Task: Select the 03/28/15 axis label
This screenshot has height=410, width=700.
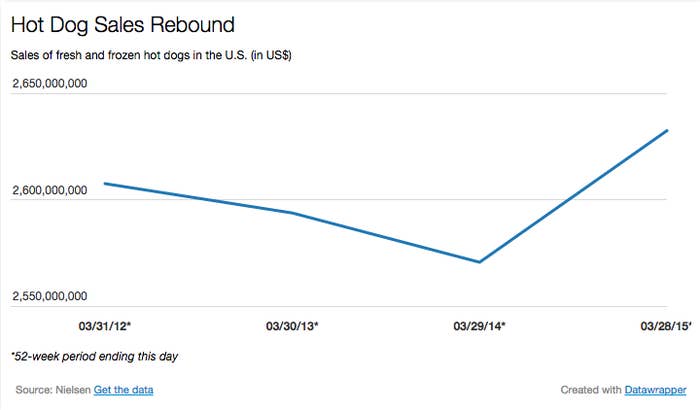Action: click(x=666, y=326)
